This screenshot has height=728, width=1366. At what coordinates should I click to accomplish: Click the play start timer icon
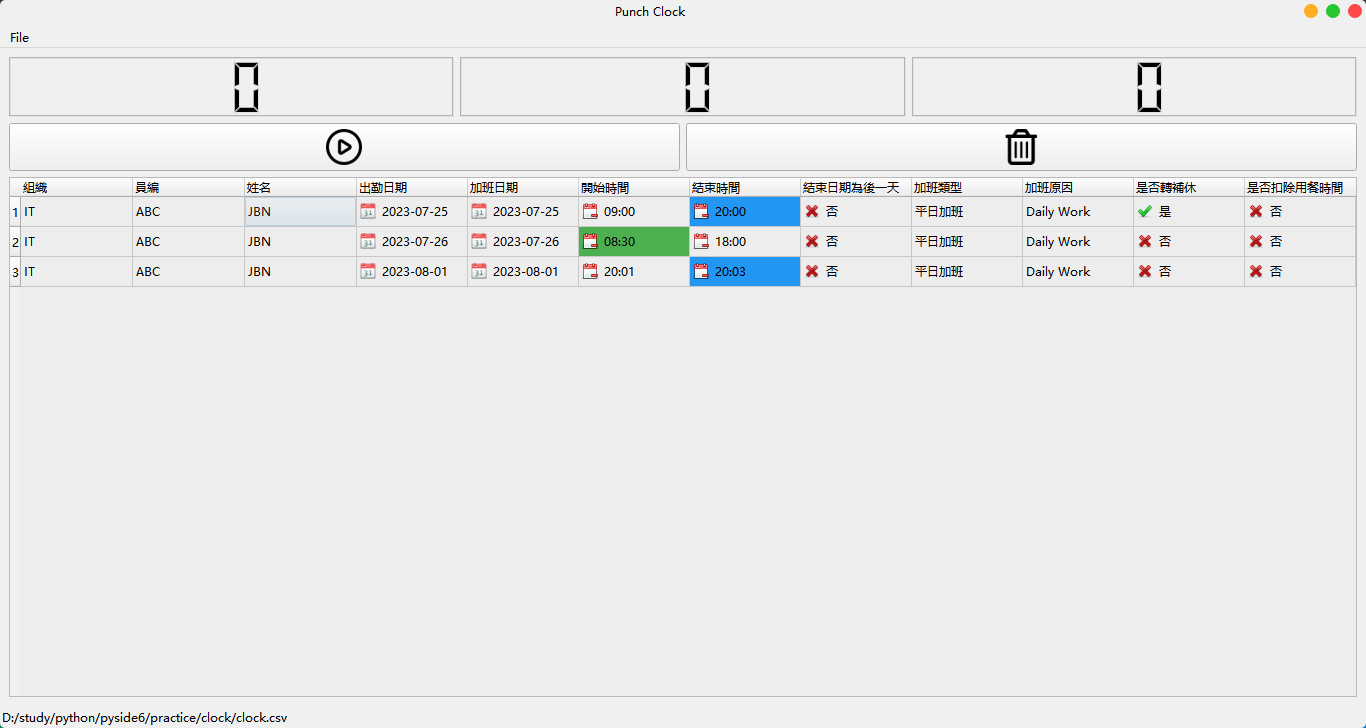click(x=343, y=147)
